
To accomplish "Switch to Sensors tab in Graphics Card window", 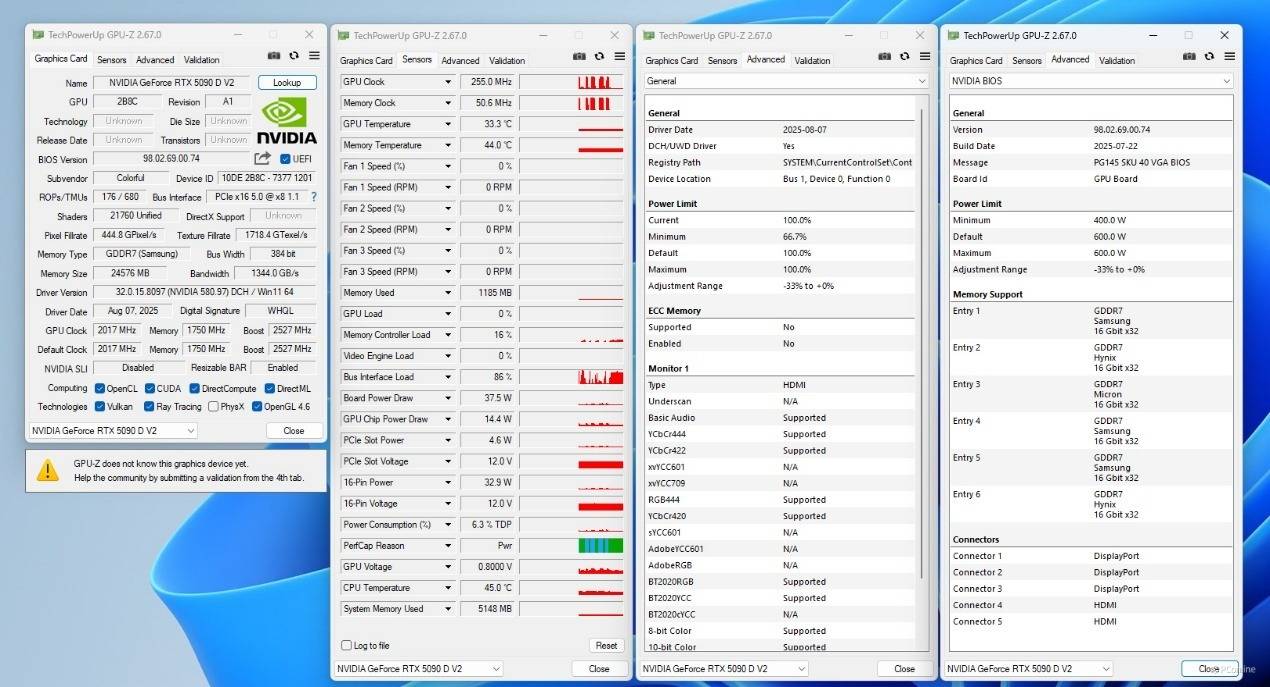I will click(111, 60).
